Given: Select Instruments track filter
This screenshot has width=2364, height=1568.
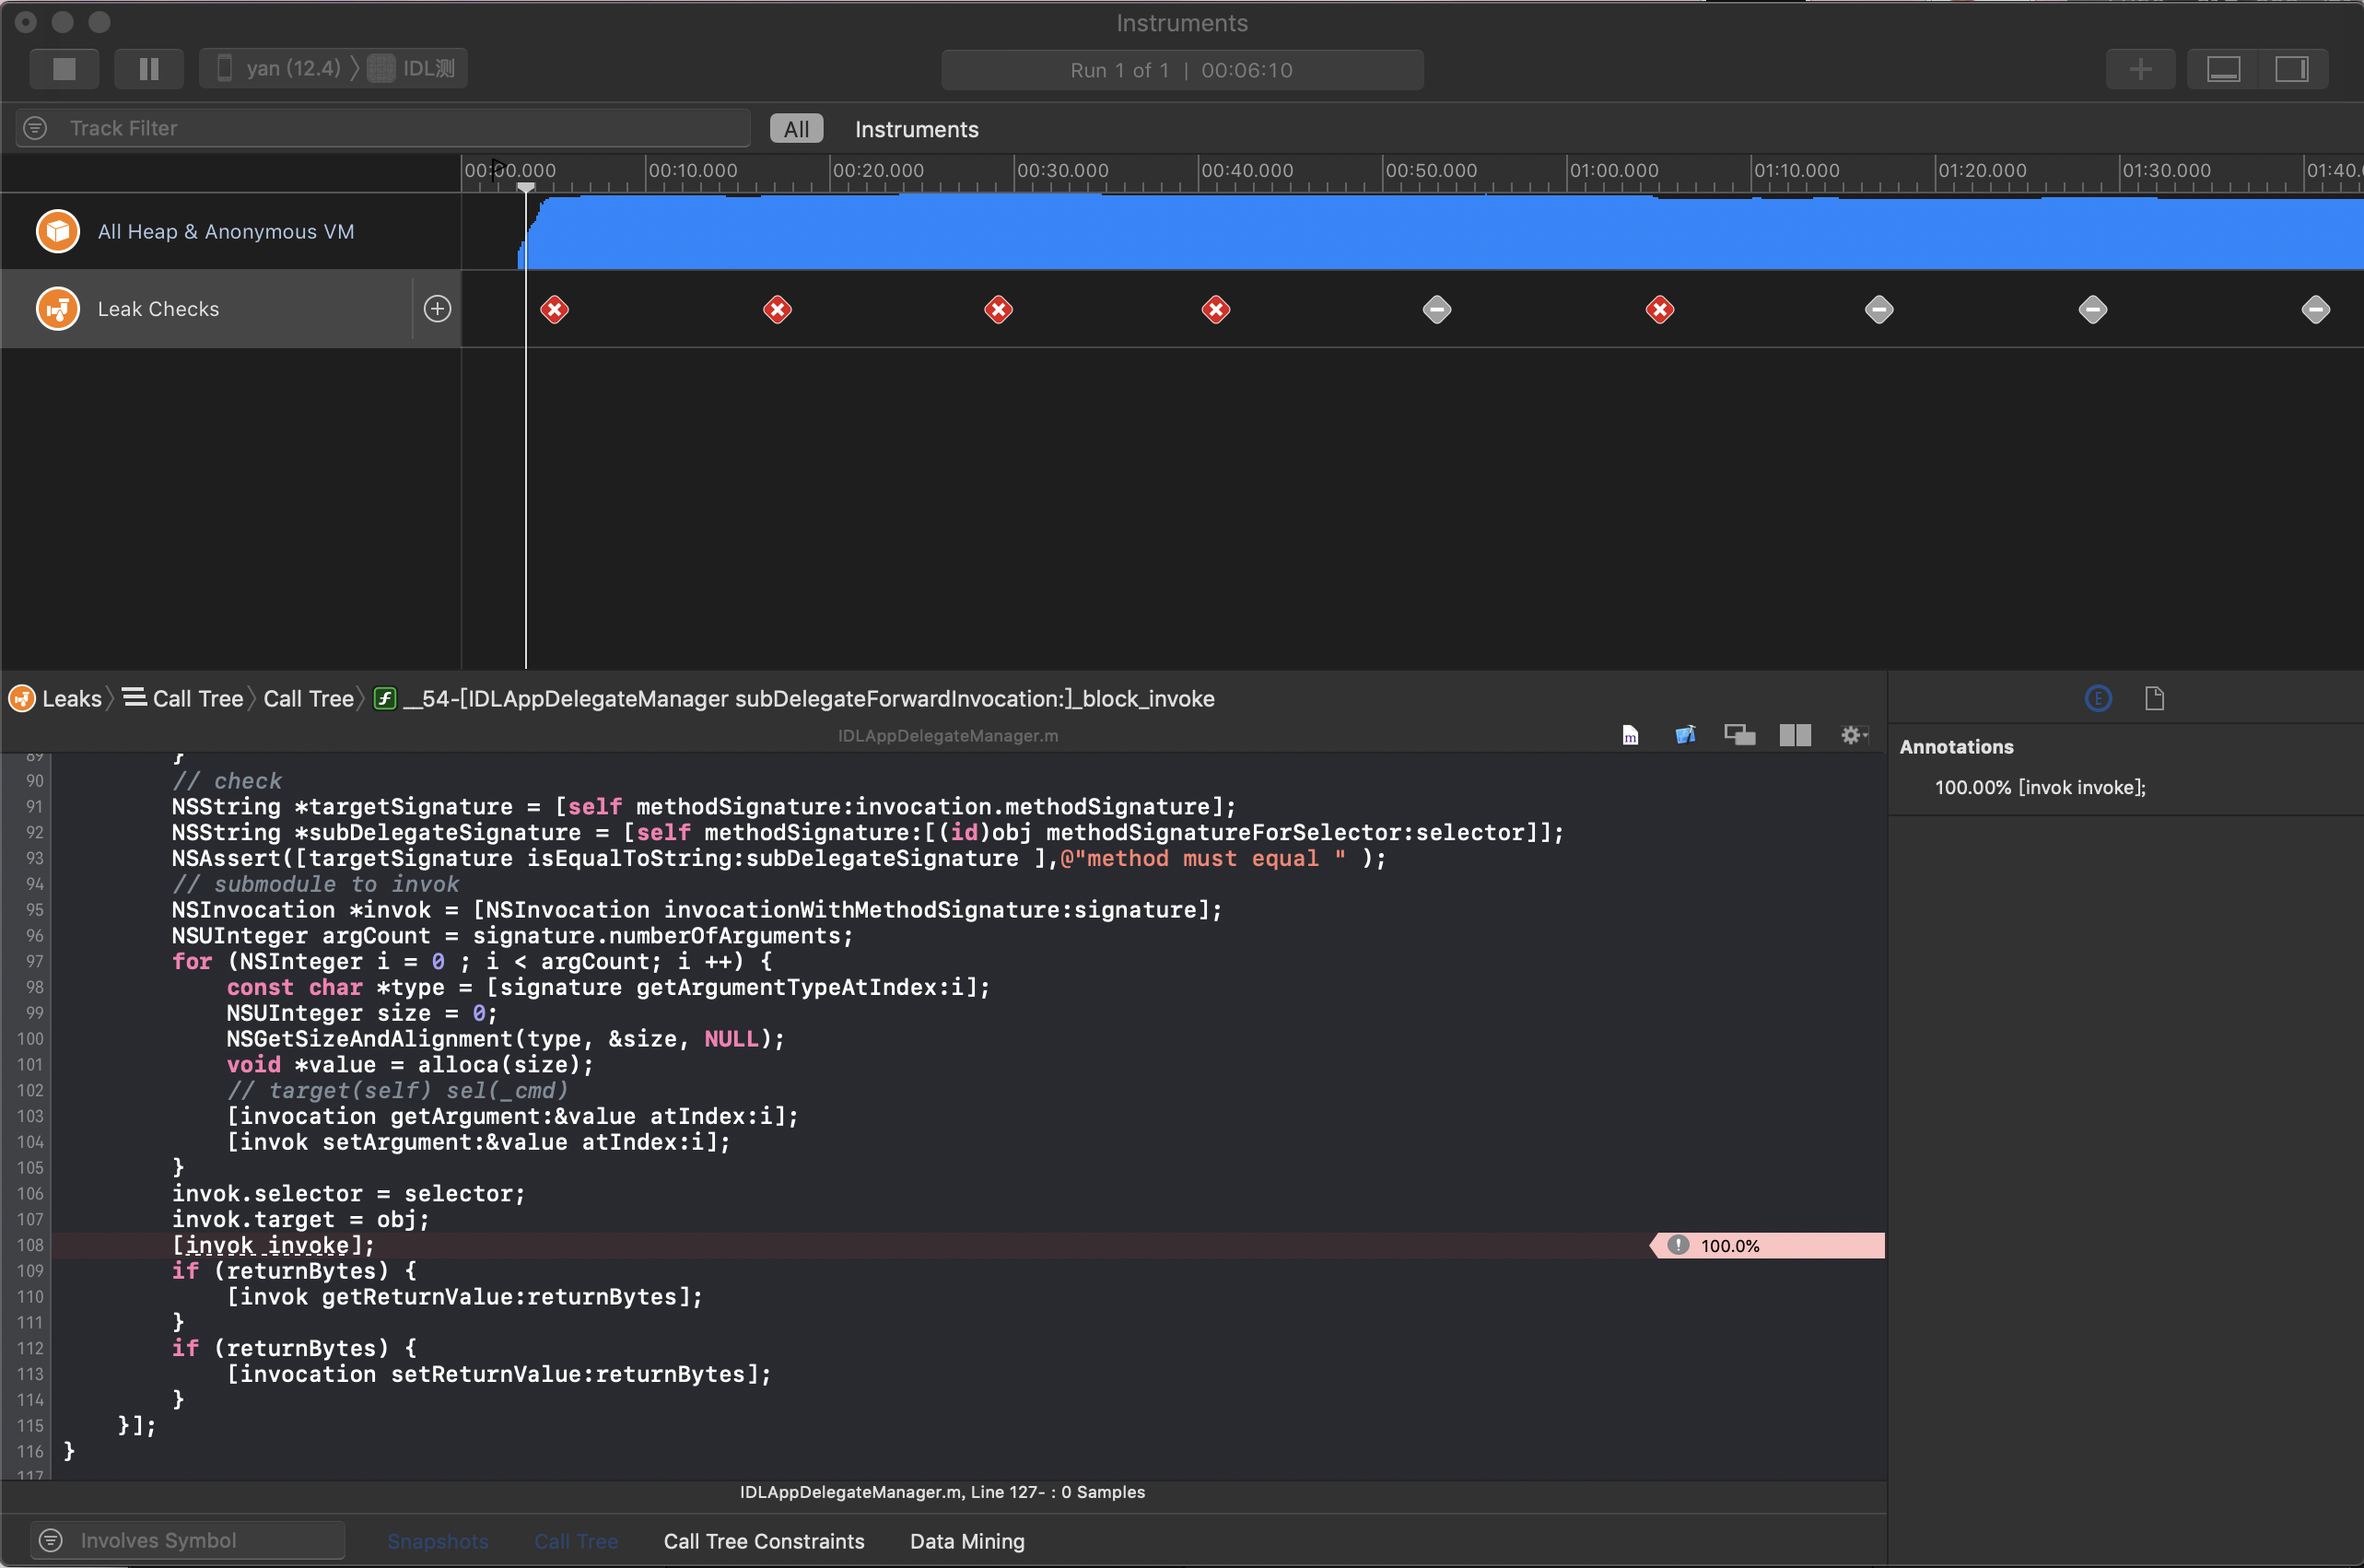Looking at the screenshot, I should (916, 129).
